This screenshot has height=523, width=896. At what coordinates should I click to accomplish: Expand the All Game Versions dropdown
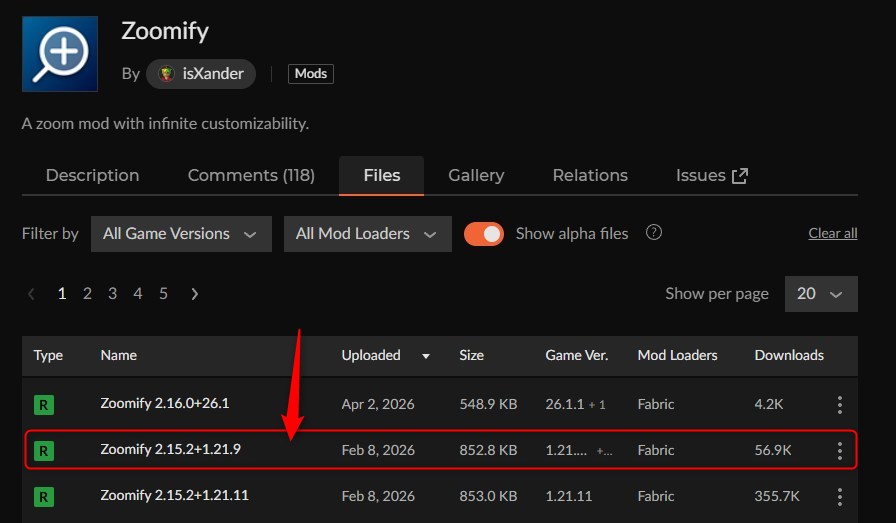point(181,233)
